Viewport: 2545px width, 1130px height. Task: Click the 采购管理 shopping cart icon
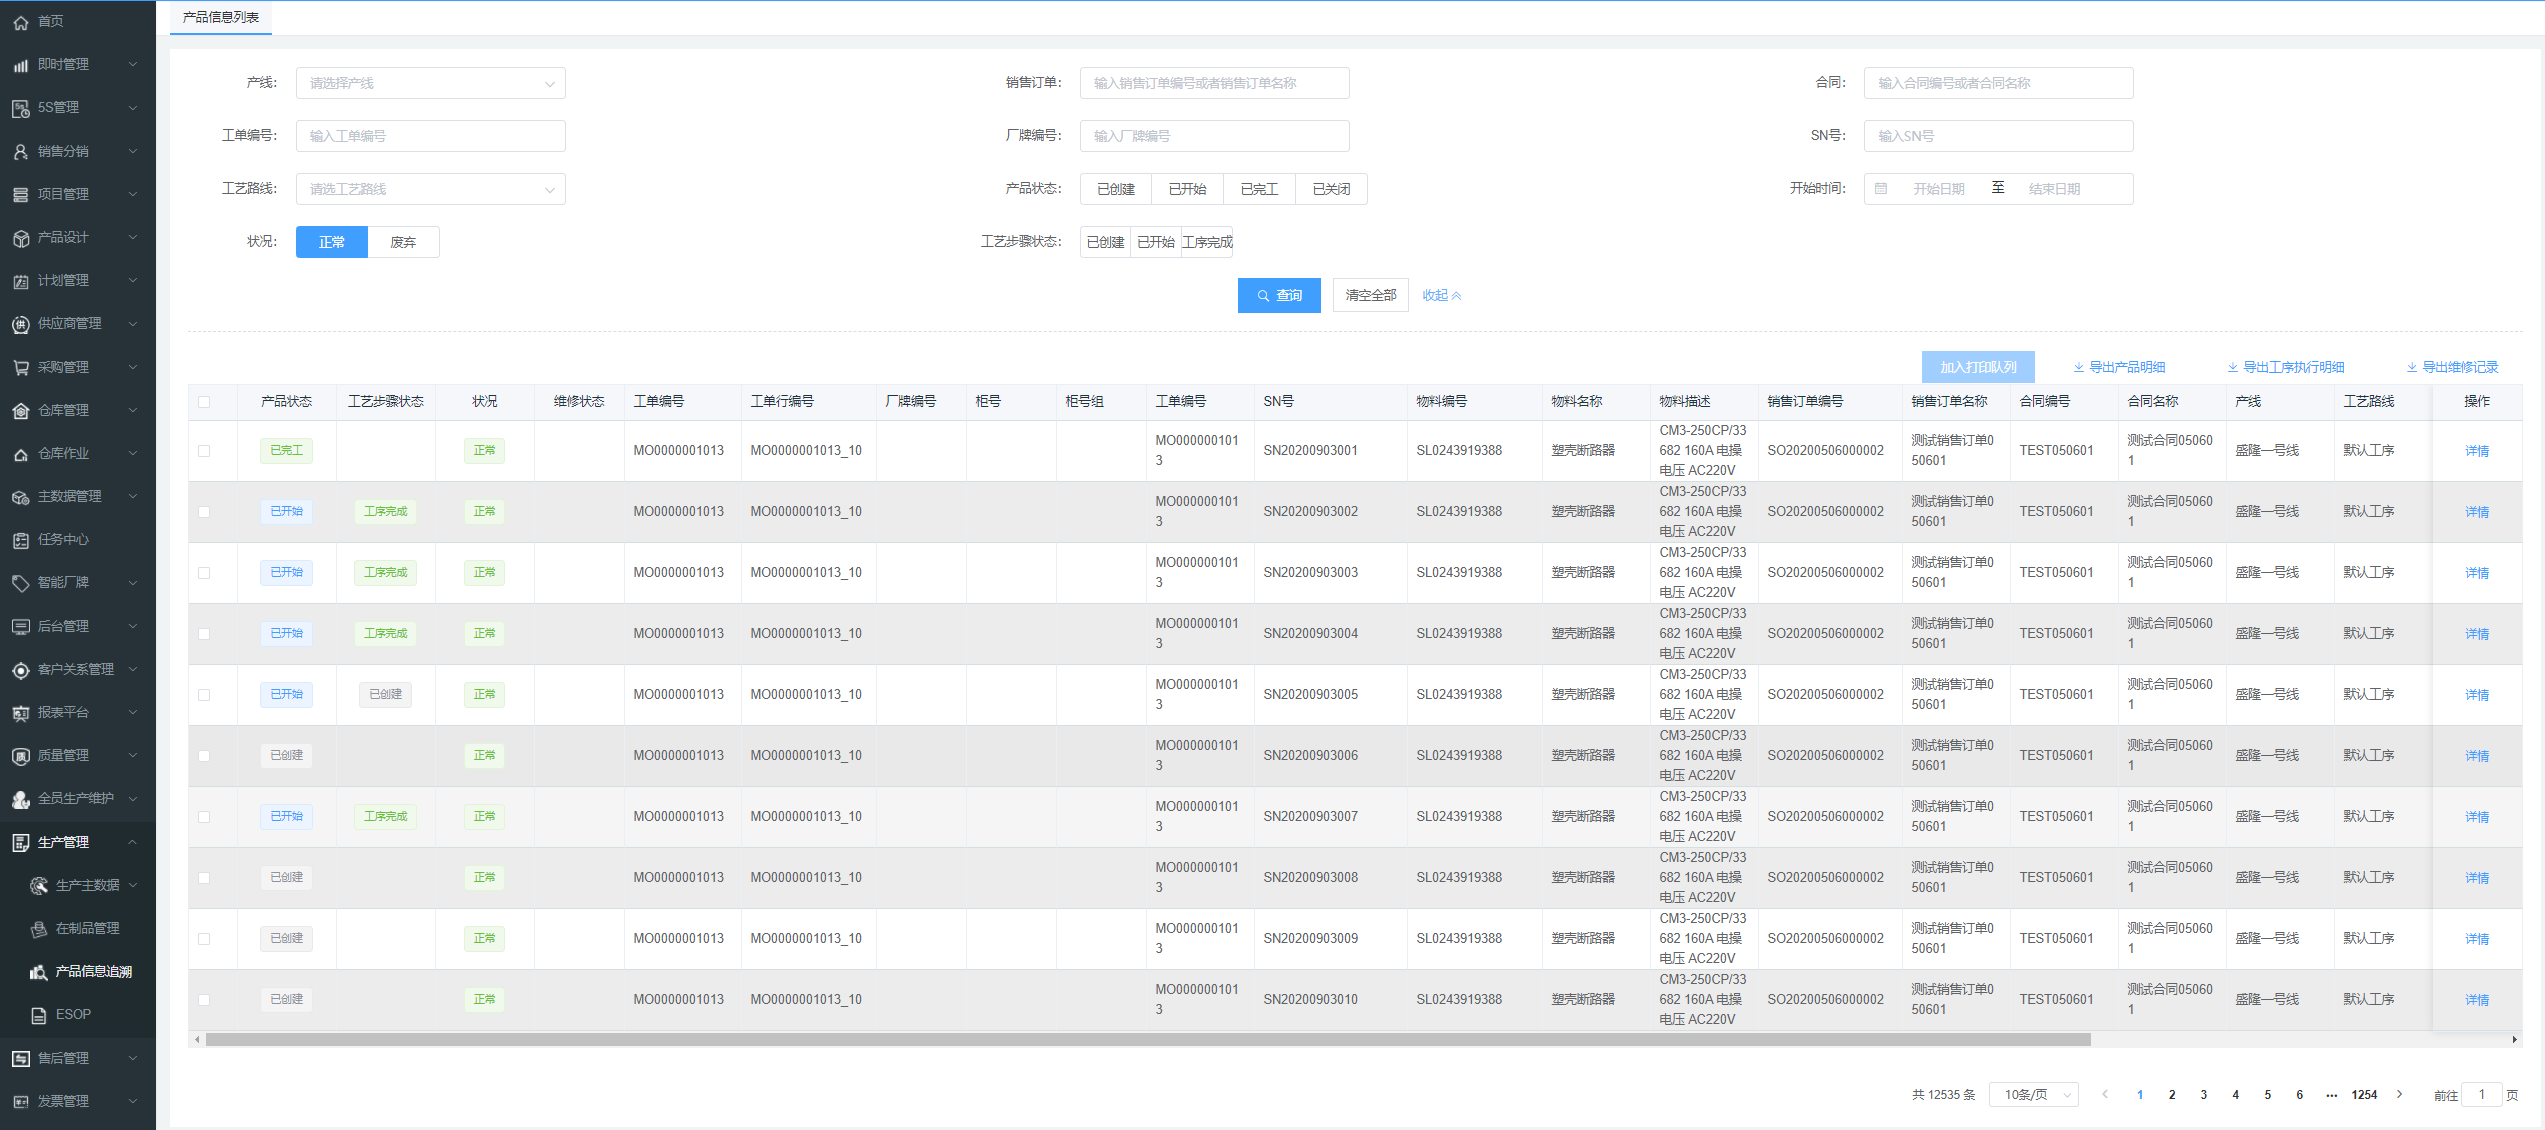pyautogui.click(x=20, y=367)
